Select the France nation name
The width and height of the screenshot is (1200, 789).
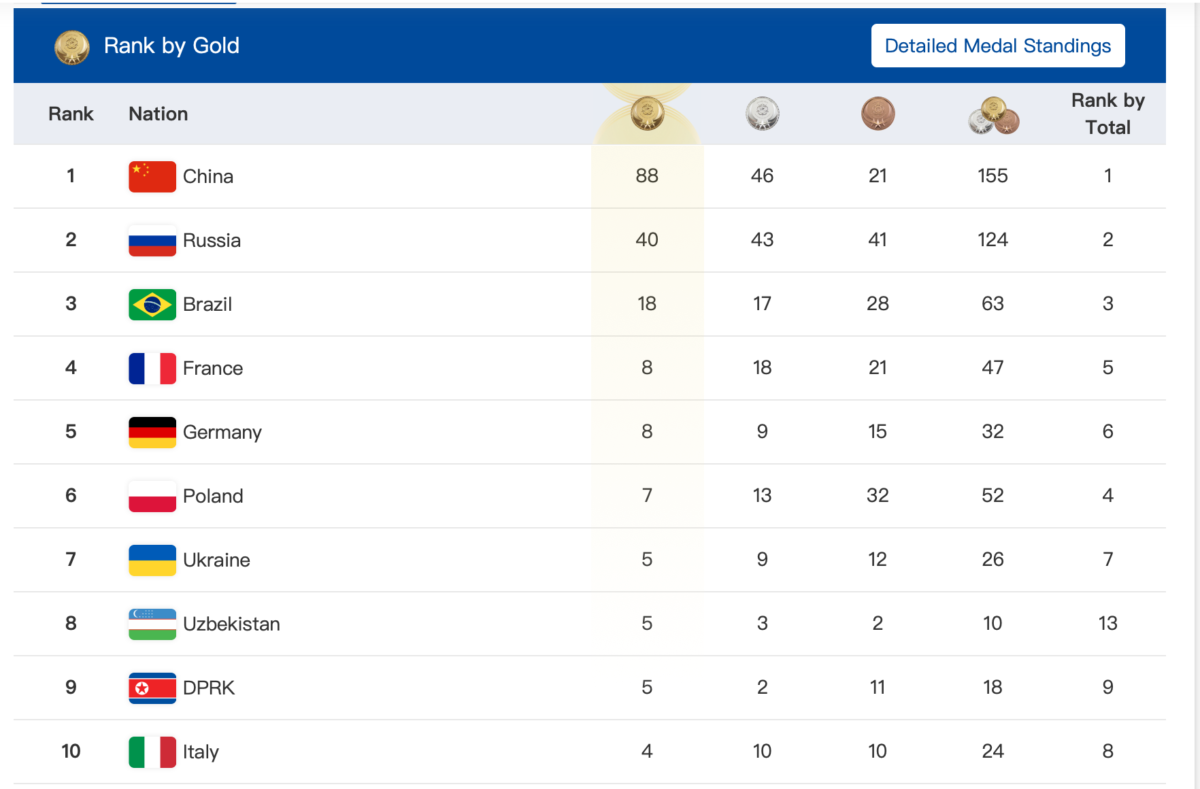[x=213, y=368]
